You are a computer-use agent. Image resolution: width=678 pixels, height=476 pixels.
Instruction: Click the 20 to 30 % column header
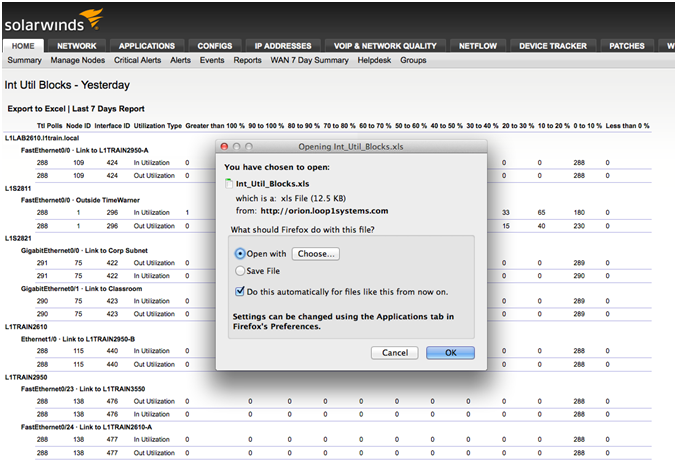518,126
